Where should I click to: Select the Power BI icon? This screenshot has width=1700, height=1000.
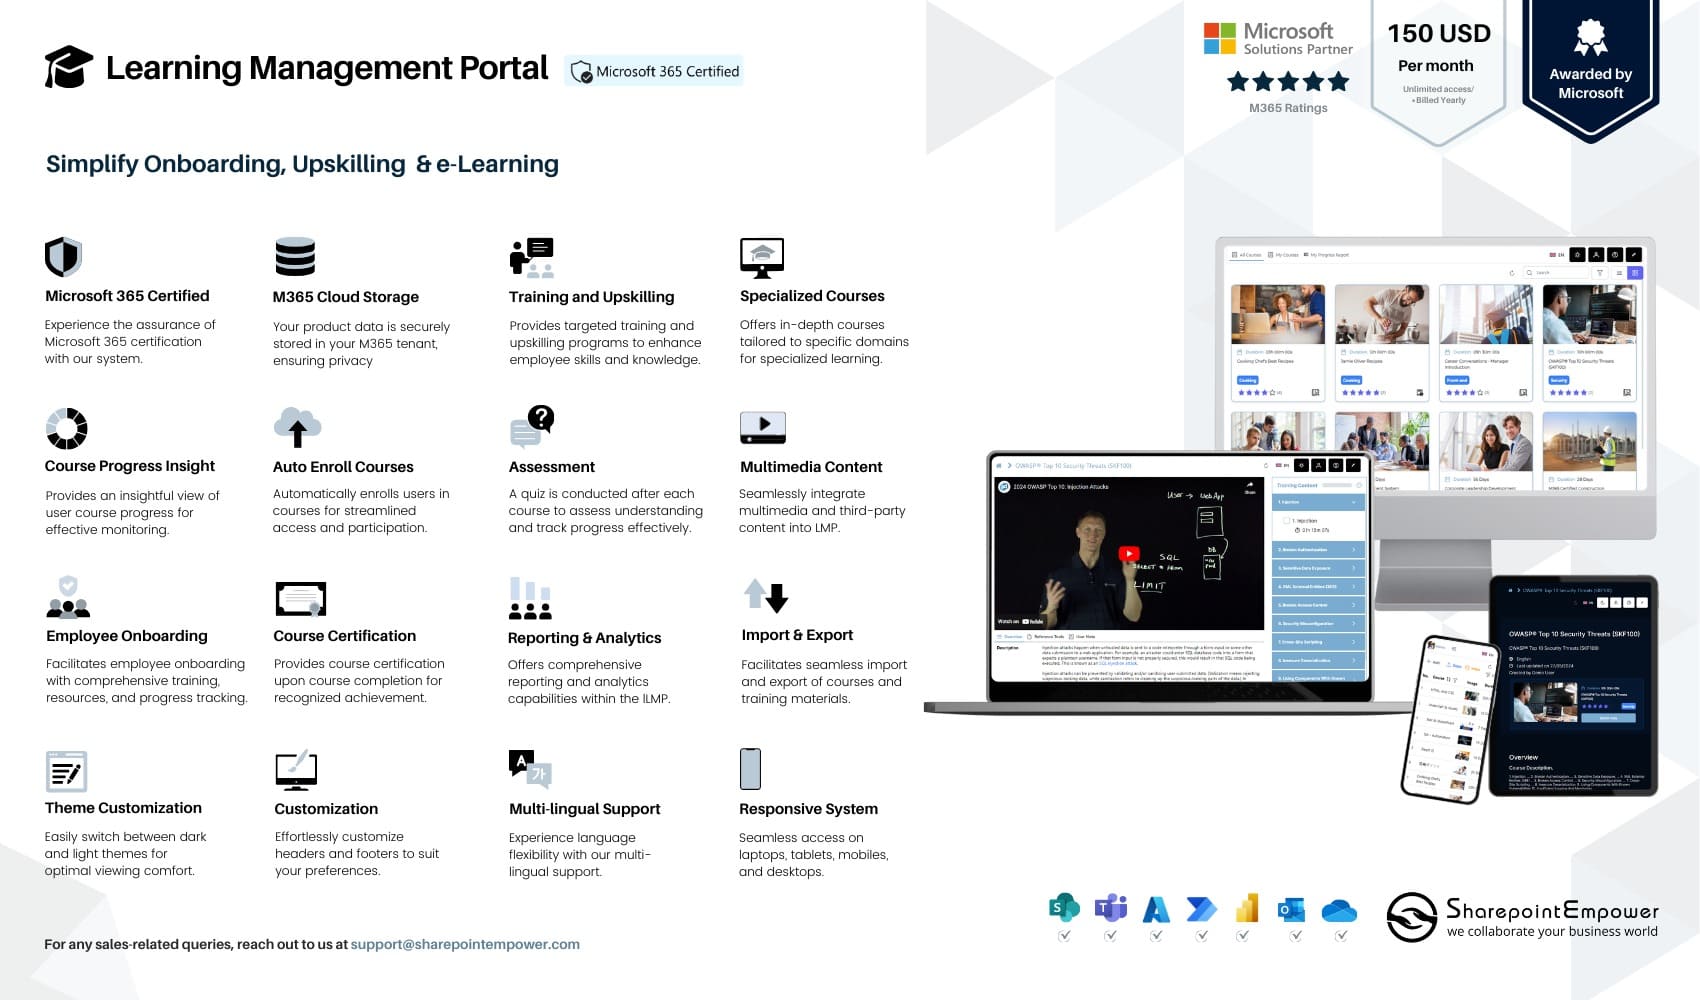point(1246,907)
